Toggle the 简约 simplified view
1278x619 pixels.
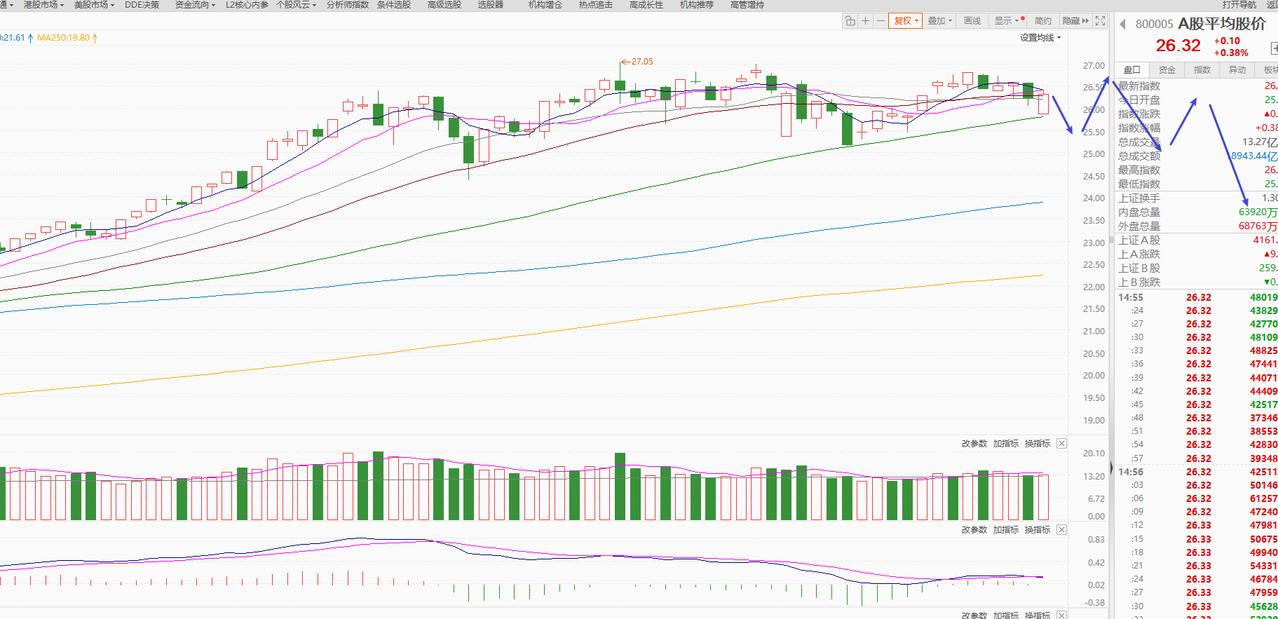click(1043, 20)
